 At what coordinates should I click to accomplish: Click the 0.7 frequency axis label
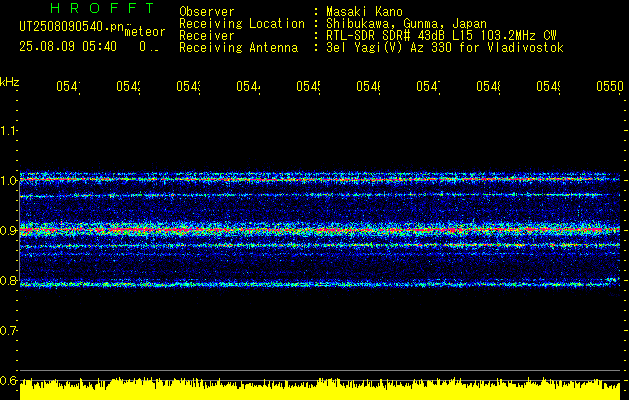pos(9,331)
